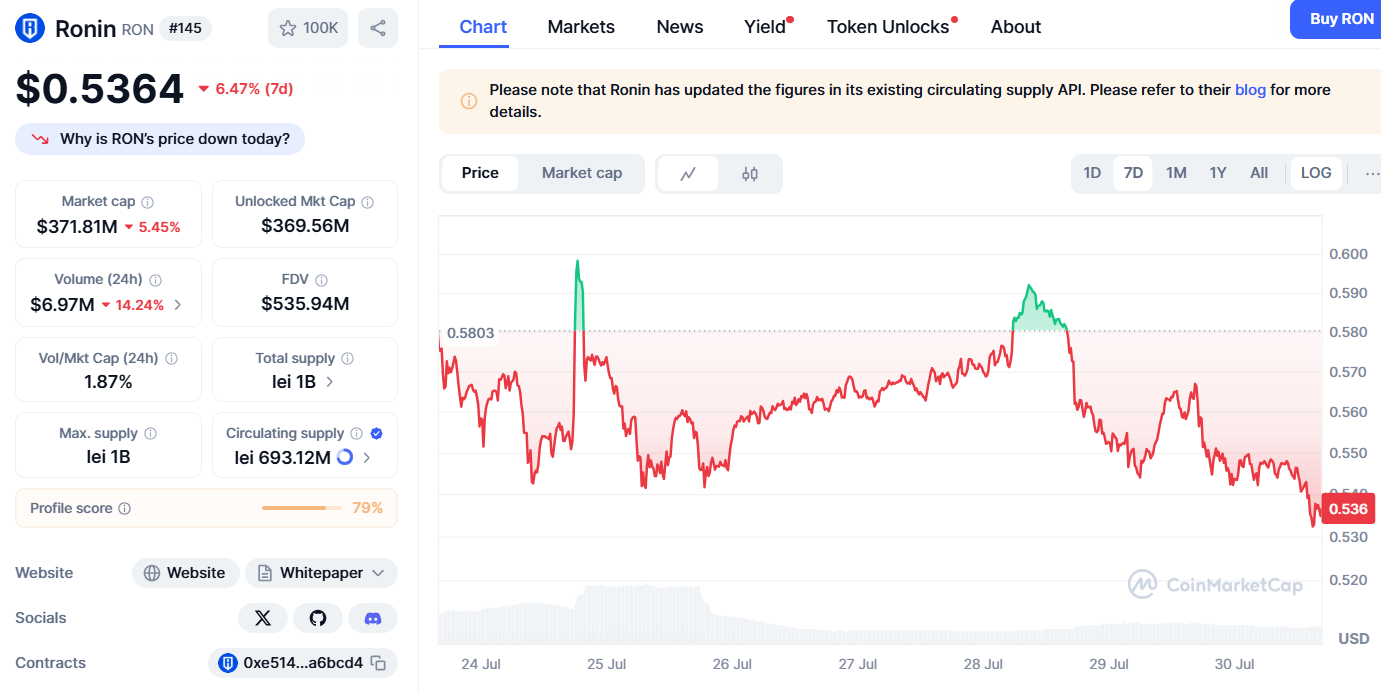Add Ronin to watchlist star button
This screenshot has height=692, width=1381.
(308, 28)
